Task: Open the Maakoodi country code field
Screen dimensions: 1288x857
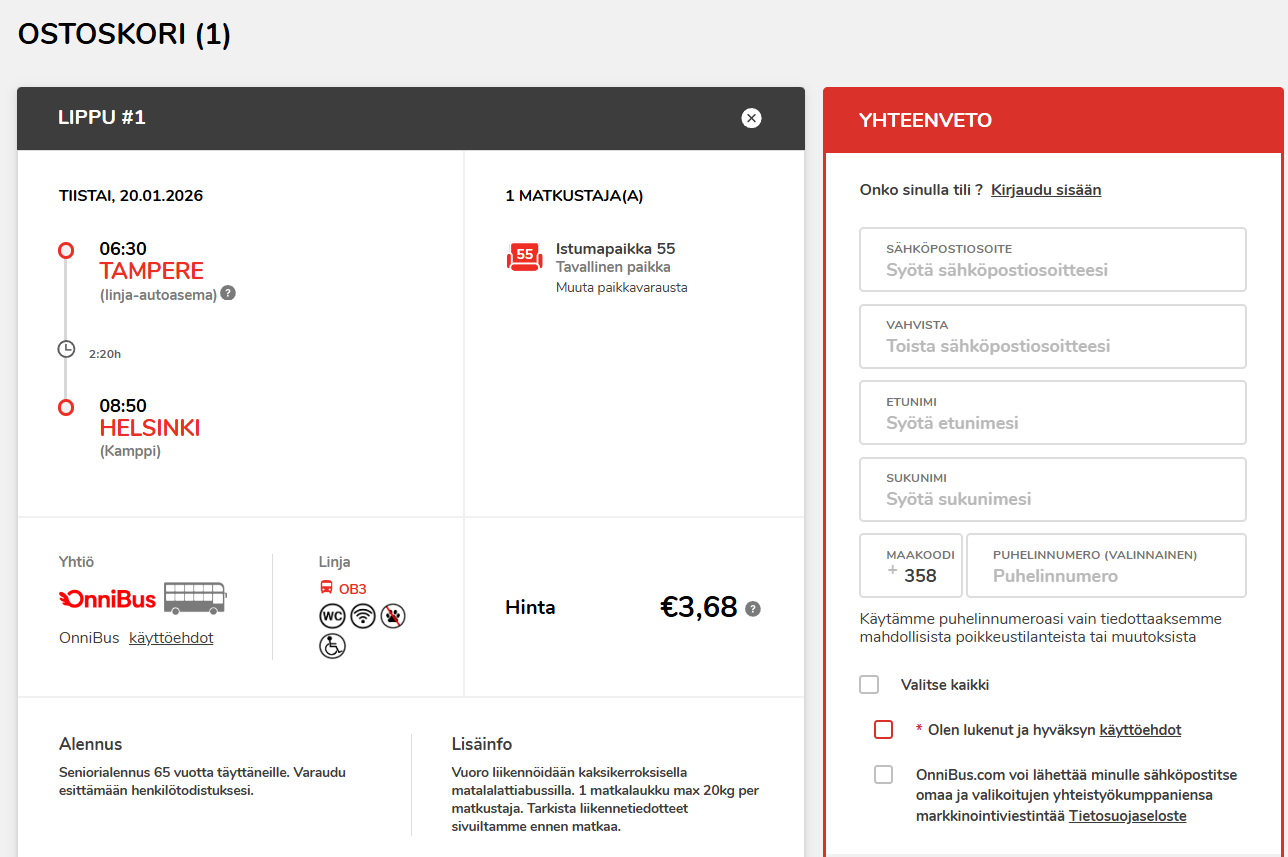Action: click(x=911, y=565)
